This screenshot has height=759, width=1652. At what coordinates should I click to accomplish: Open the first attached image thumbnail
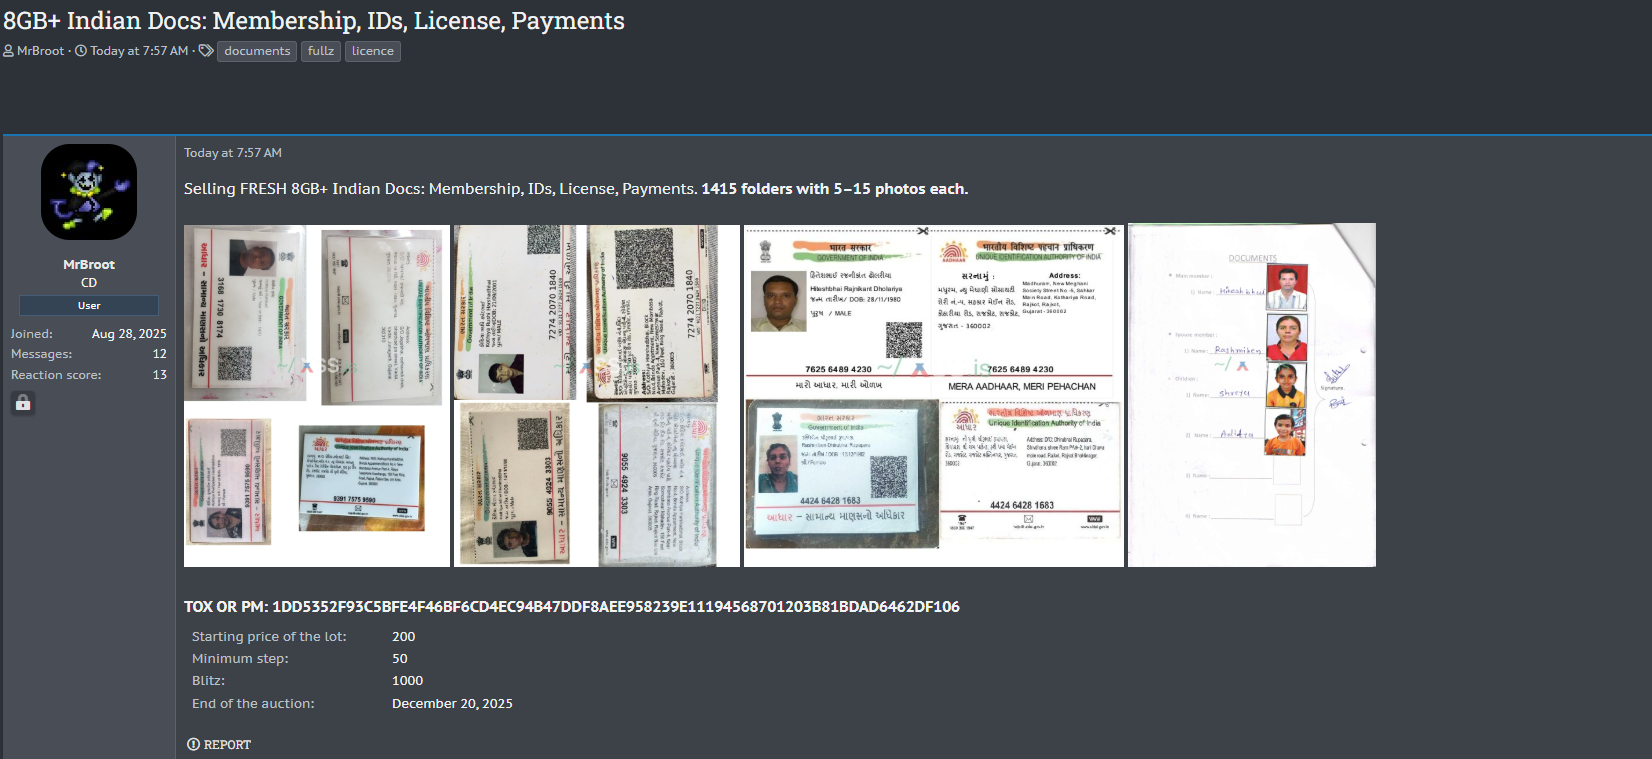[317, 396]
